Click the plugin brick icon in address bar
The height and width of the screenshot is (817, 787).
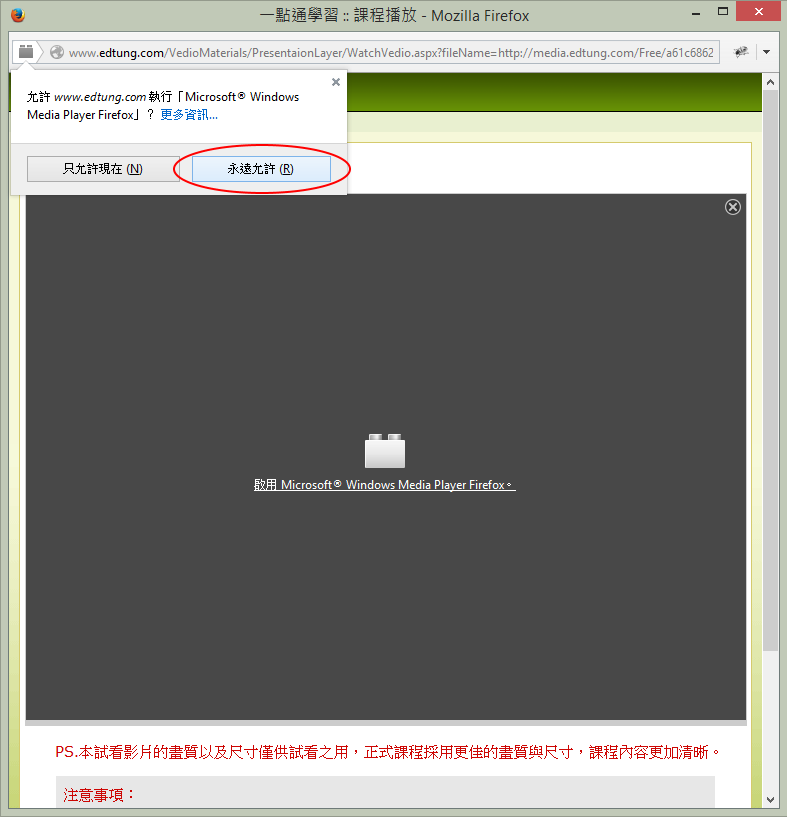[26, 52]
